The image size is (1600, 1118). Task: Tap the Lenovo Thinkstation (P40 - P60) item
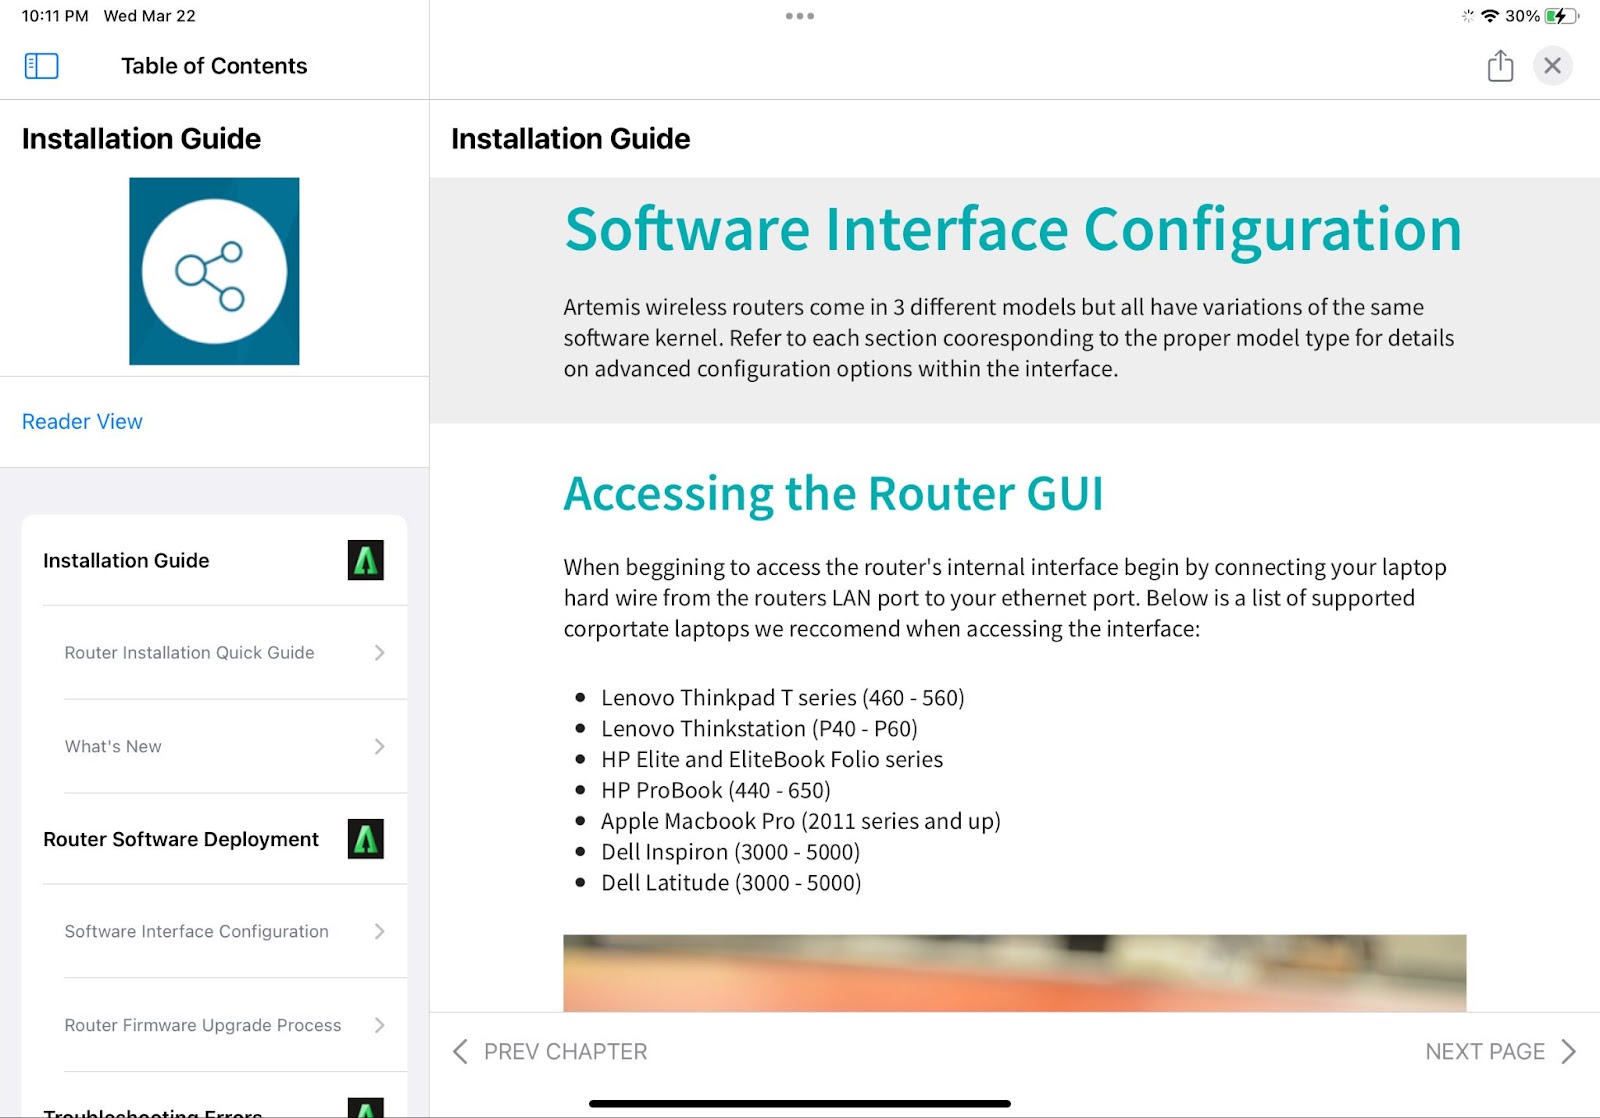point(759,729)
